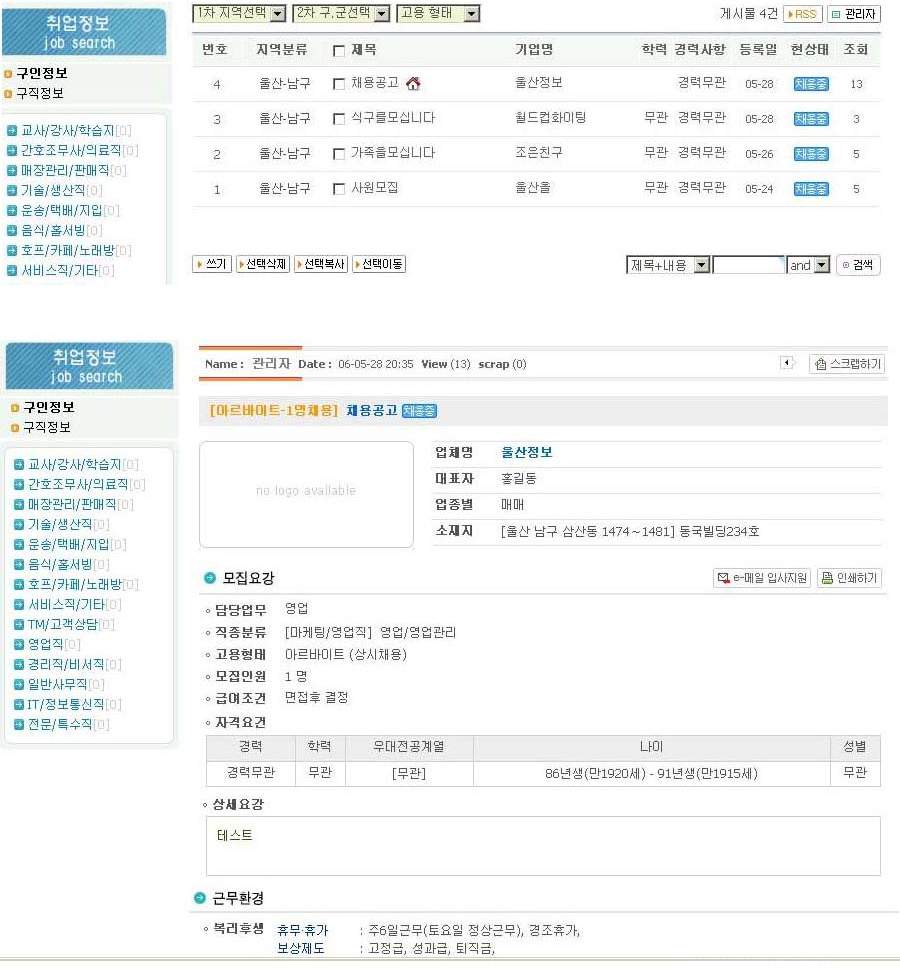
Task: Open 구인정보 menu in upper sidebar
Action: pyautogui.click(x=41, y=74)
